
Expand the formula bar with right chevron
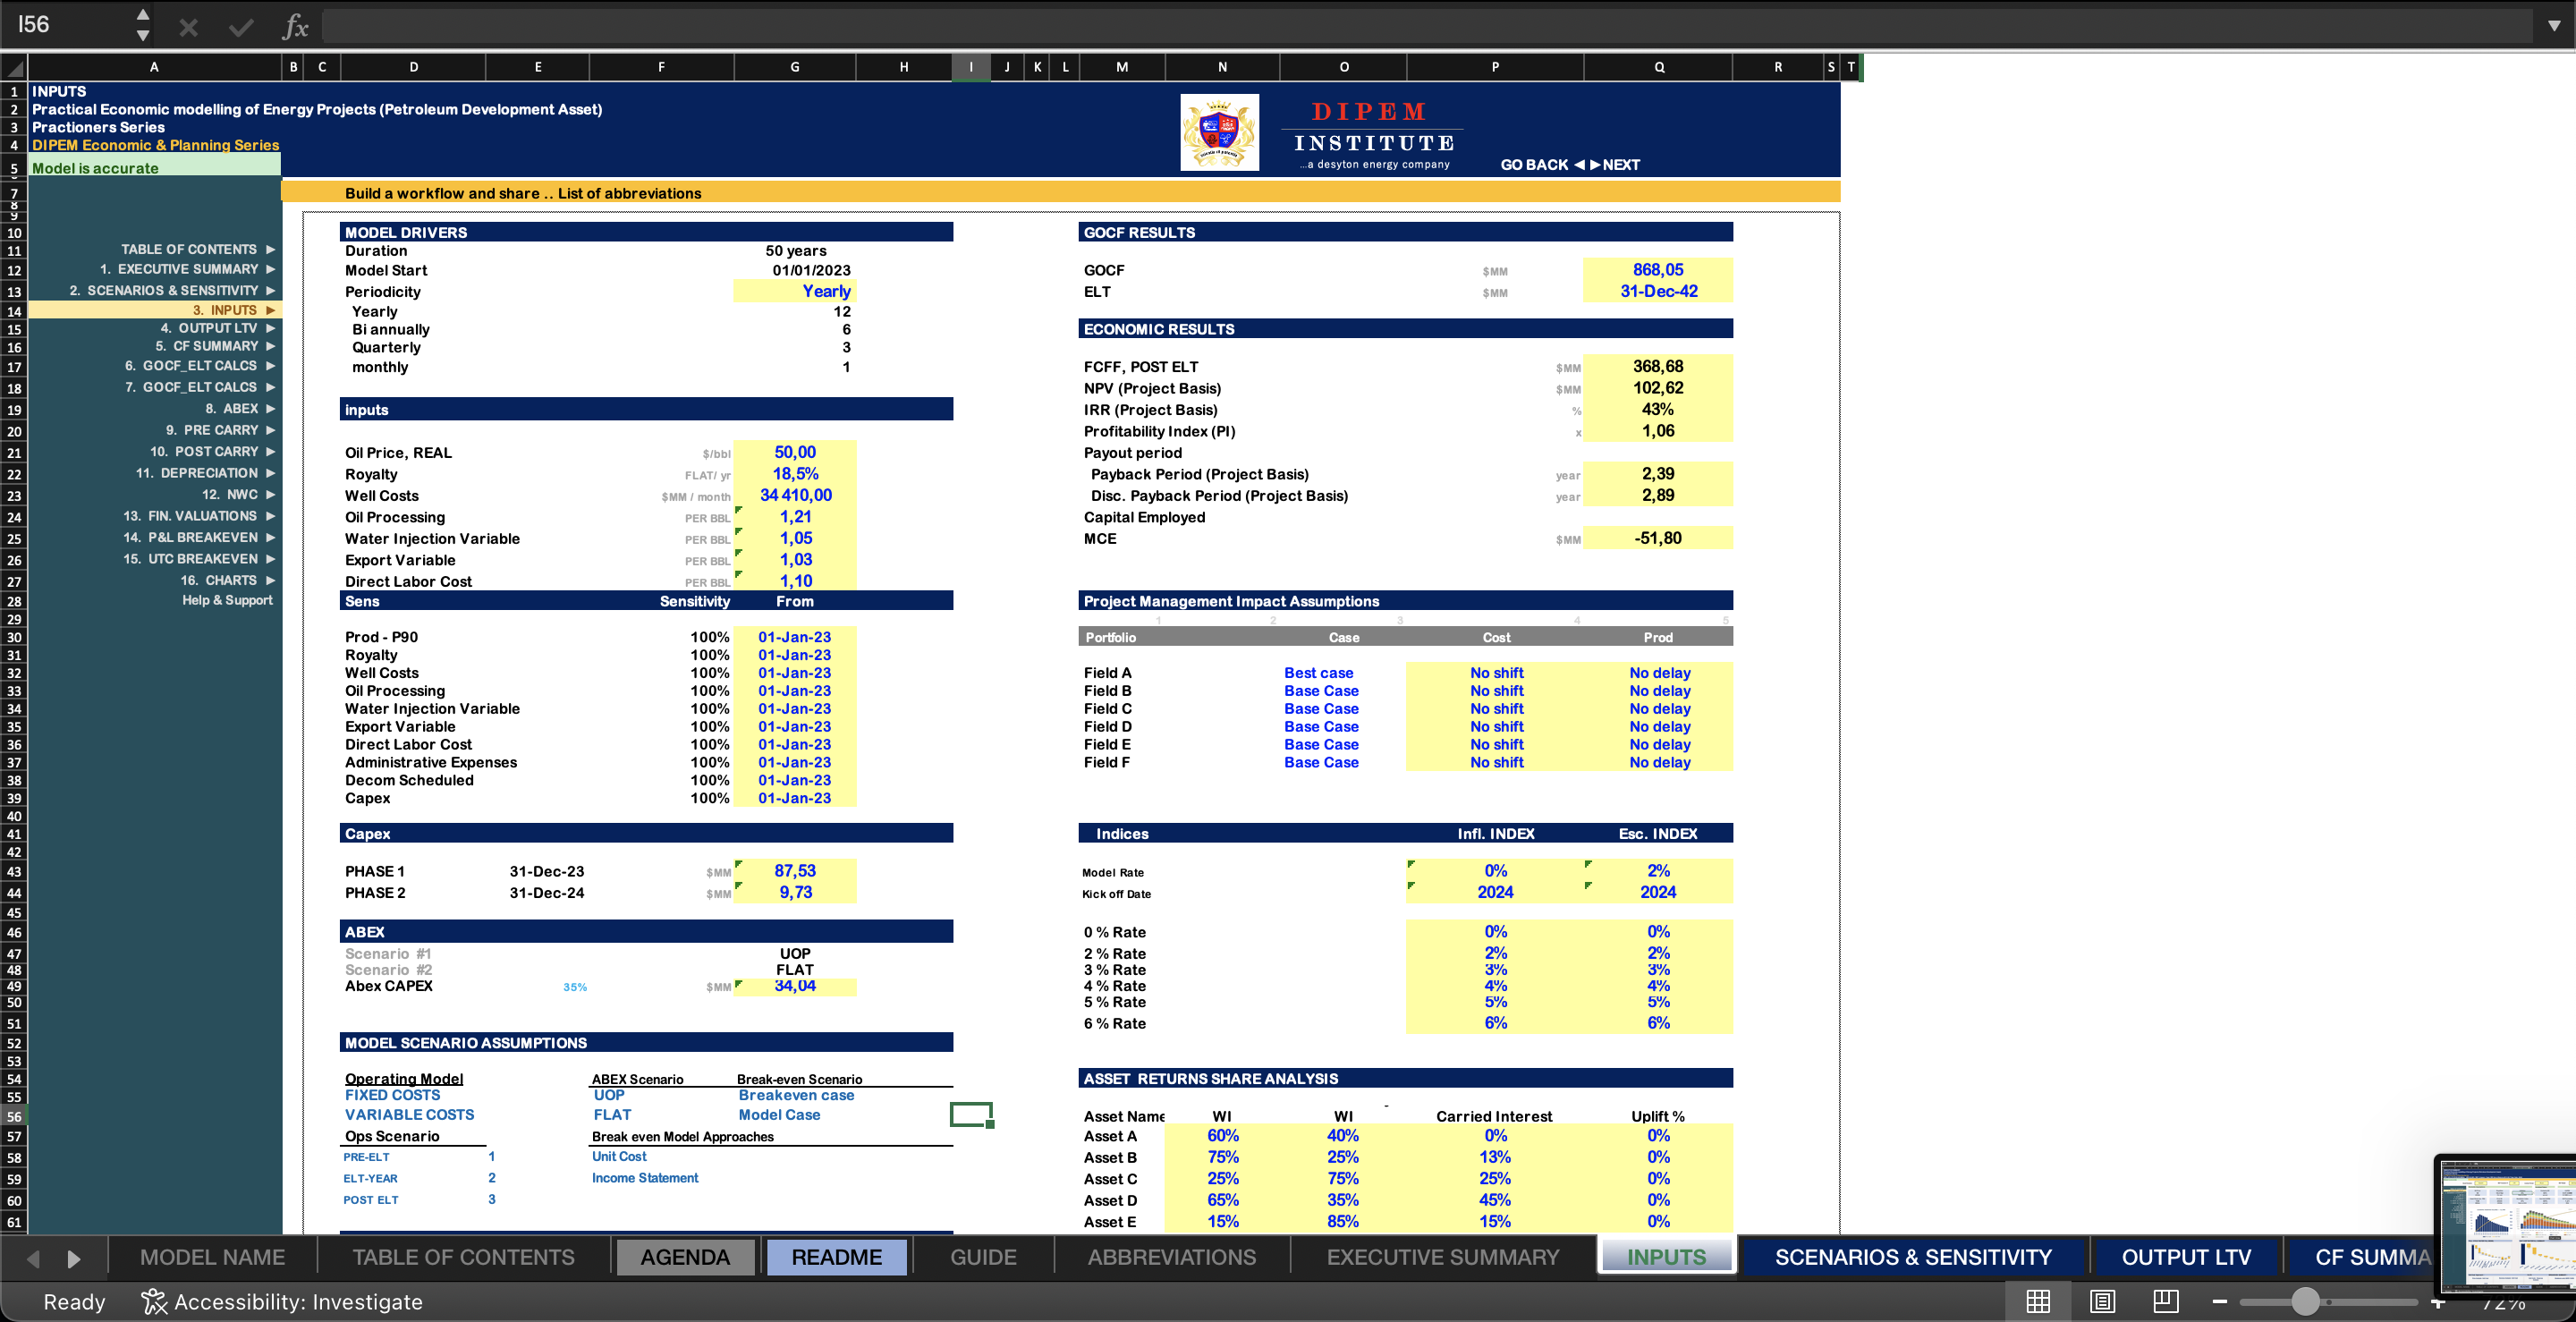(2553, 26)
